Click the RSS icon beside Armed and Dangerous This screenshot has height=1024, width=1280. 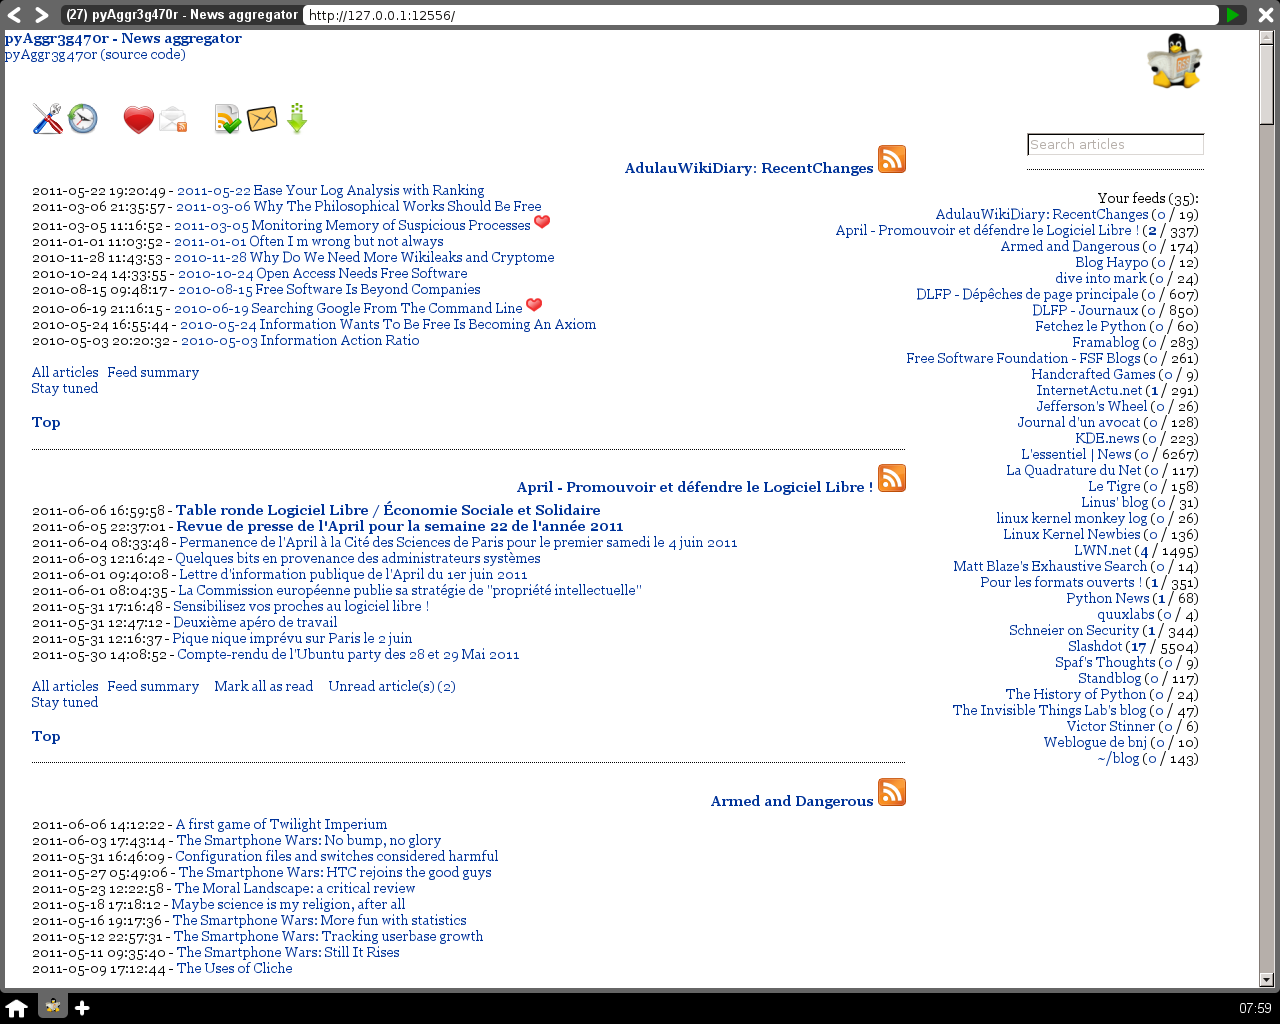coord(891,792)
